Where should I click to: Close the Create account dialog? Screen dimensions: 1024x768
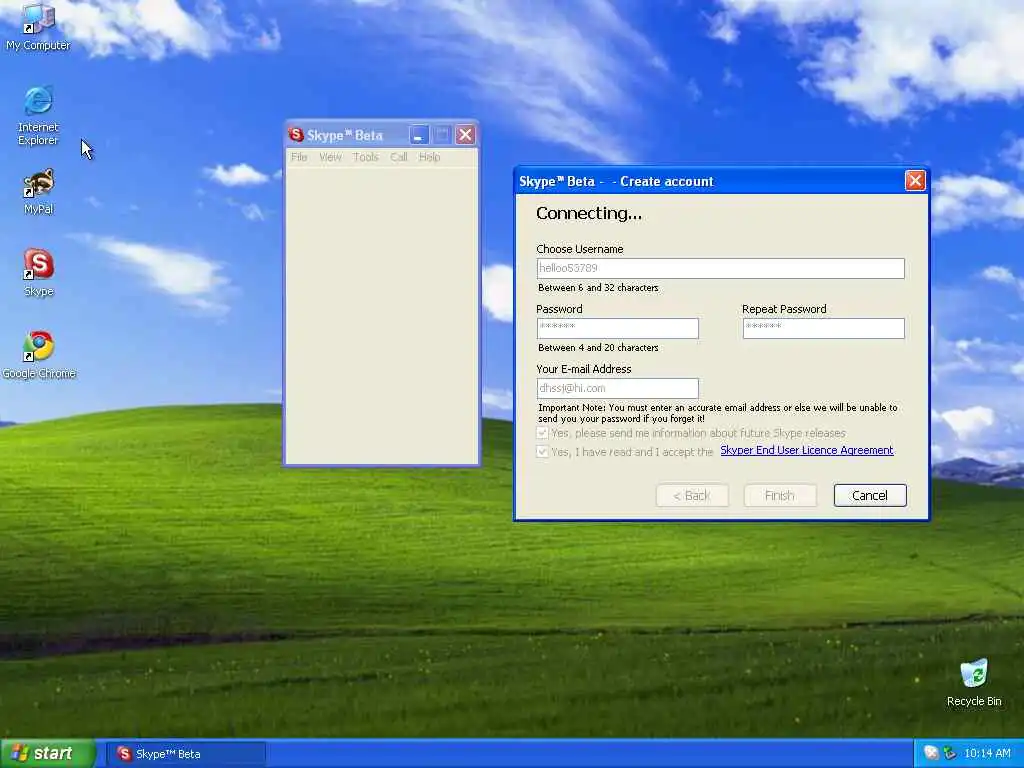pos(915,181)
